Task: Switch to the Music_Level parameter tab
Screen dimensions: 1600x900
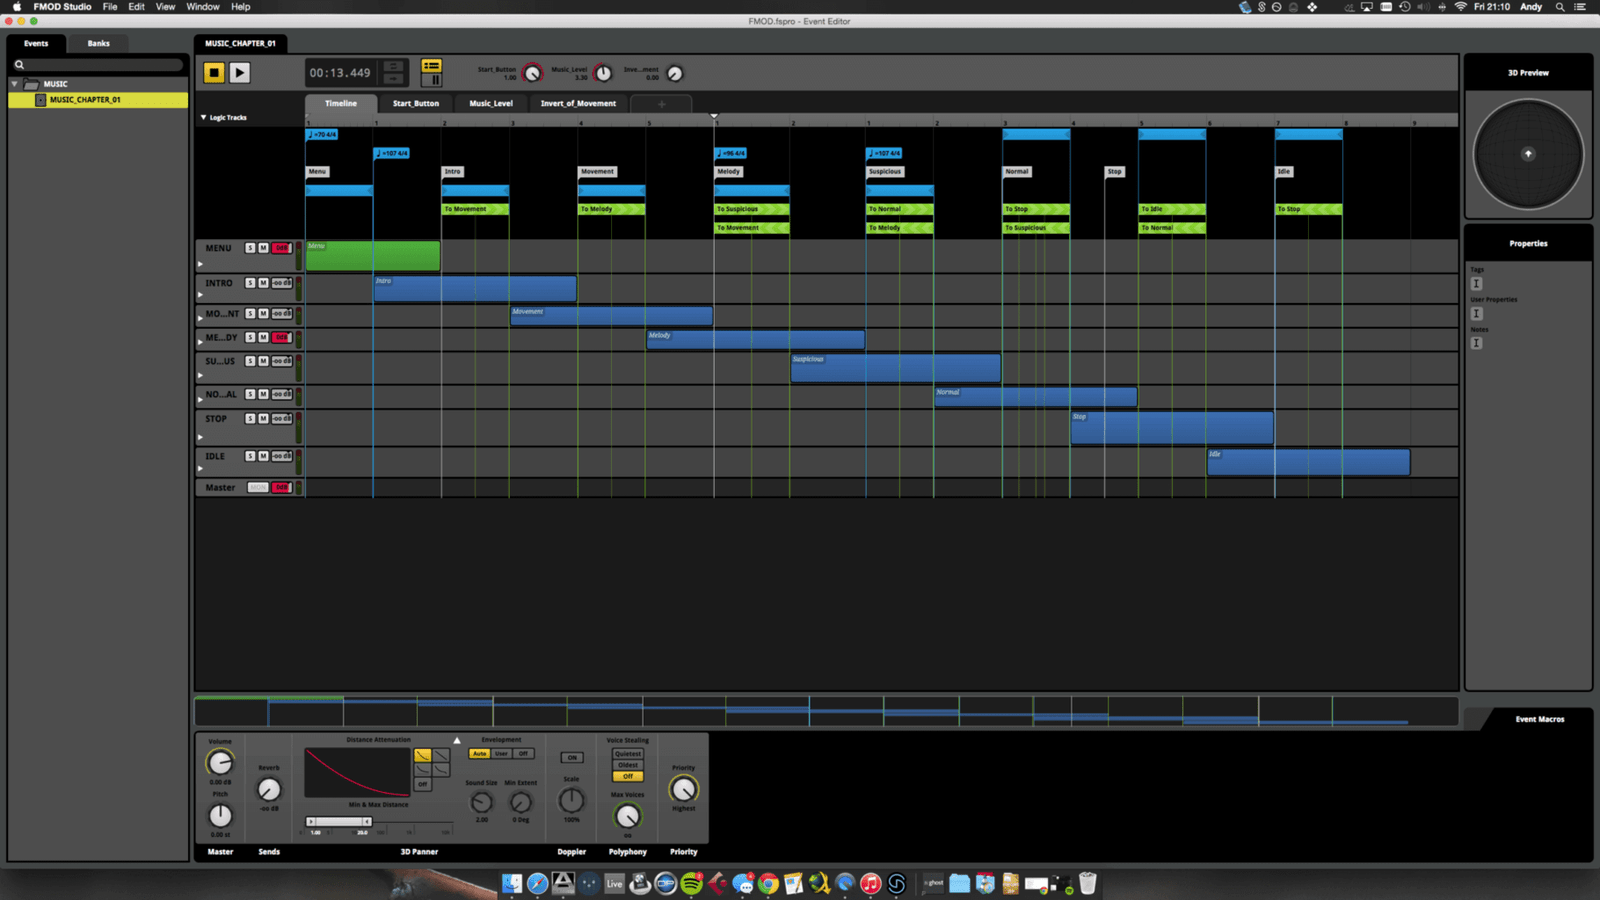Action: click(491, 103)
